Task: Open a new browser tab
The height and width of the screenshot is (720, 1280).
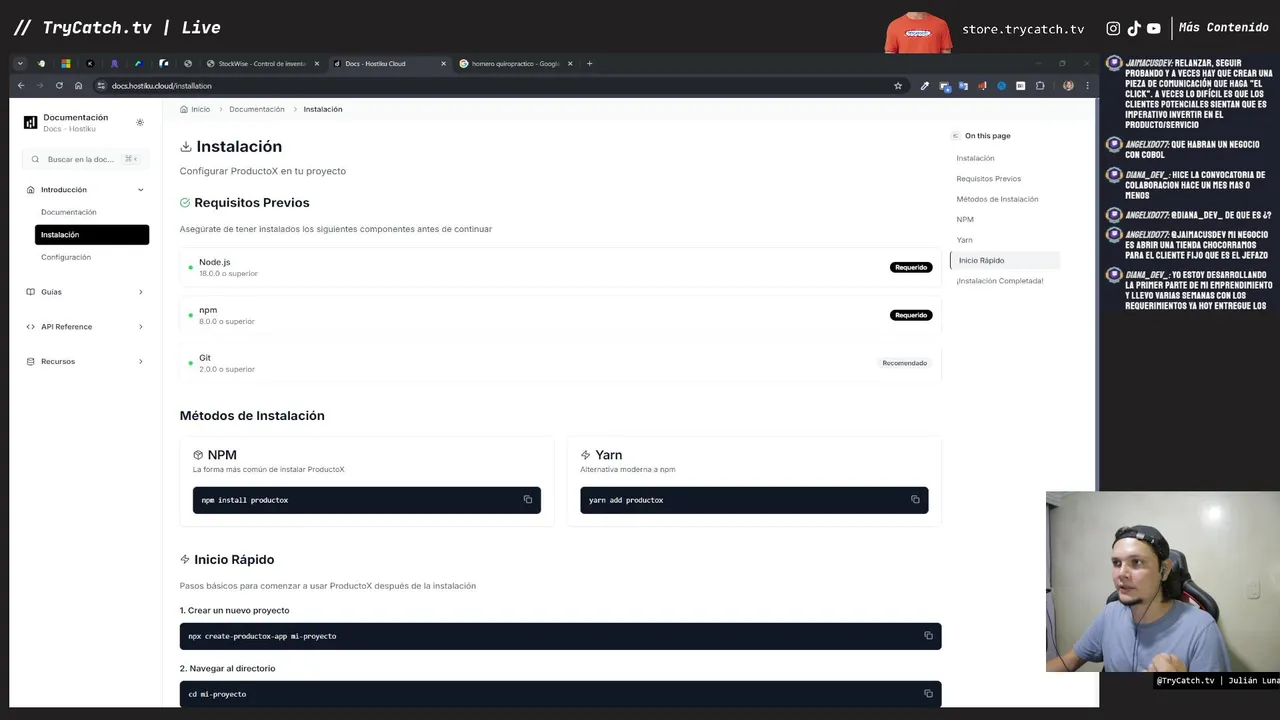Action: pos(589,64)
